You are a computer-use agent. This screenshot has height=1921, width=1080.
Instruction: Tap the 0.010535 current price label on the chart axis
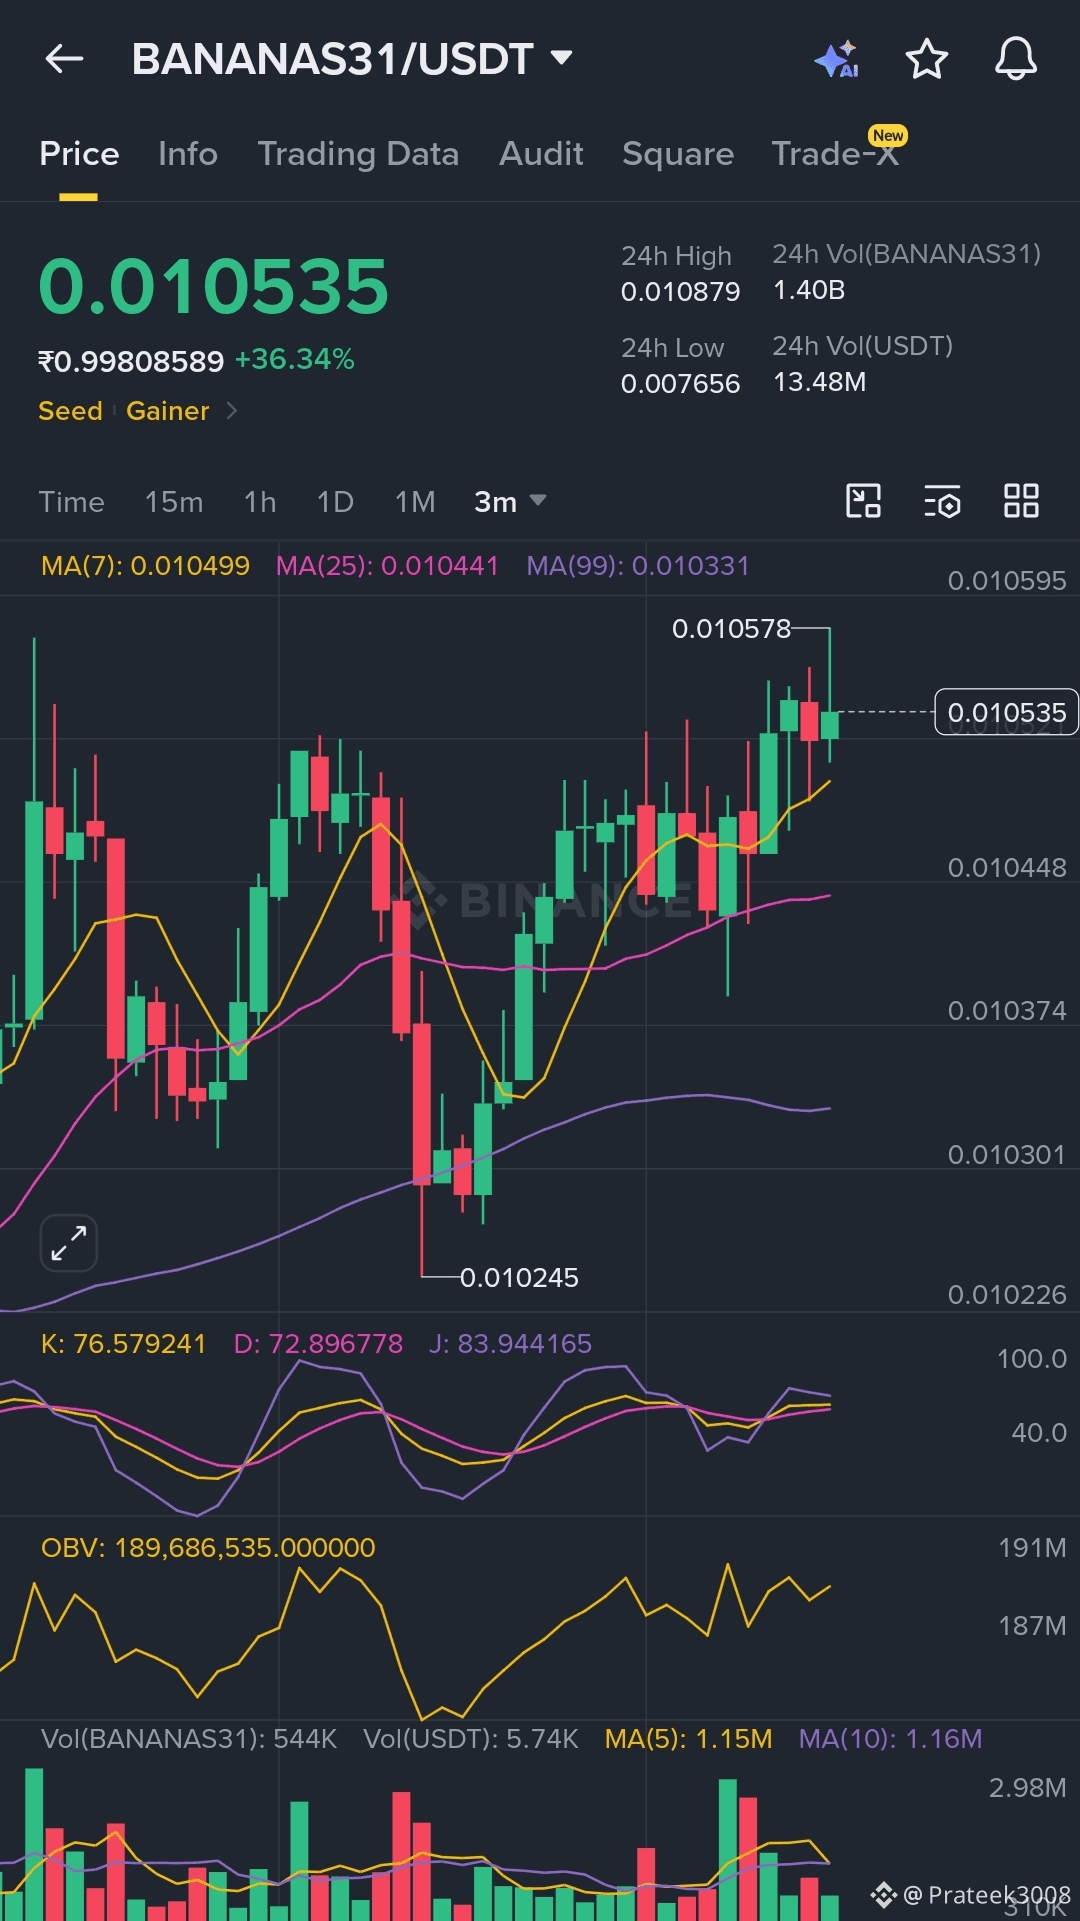(1006, 712)
